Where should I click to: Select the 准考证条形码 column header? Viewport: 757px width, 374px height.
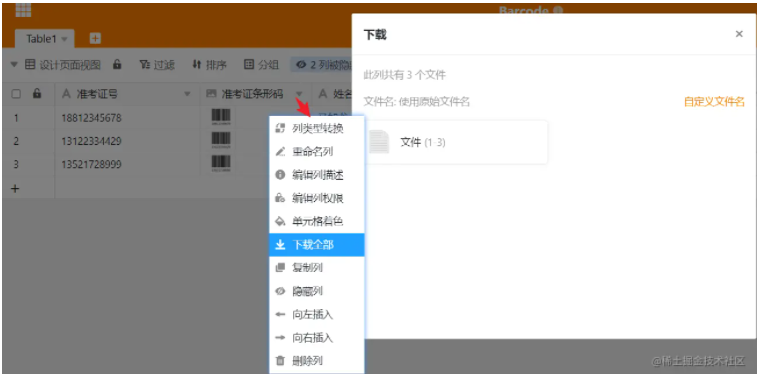click(x=256, y=94)
